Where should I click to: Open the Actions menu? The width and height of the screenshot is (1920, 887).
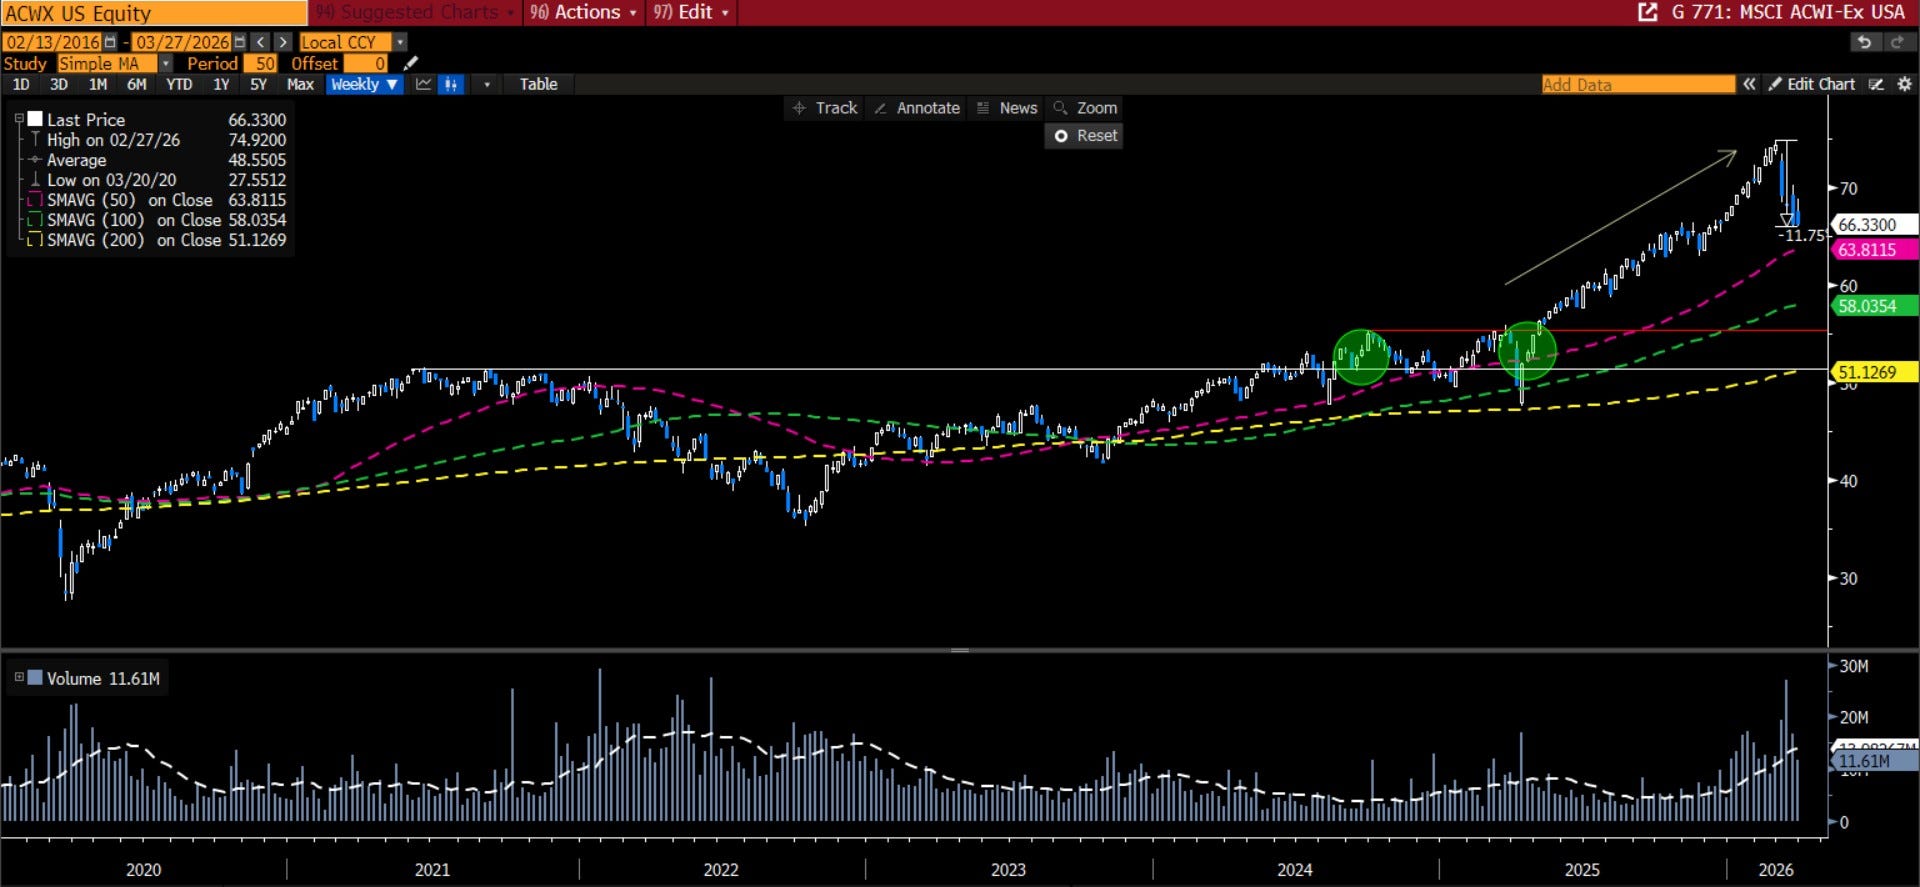(x=583, y=12)
